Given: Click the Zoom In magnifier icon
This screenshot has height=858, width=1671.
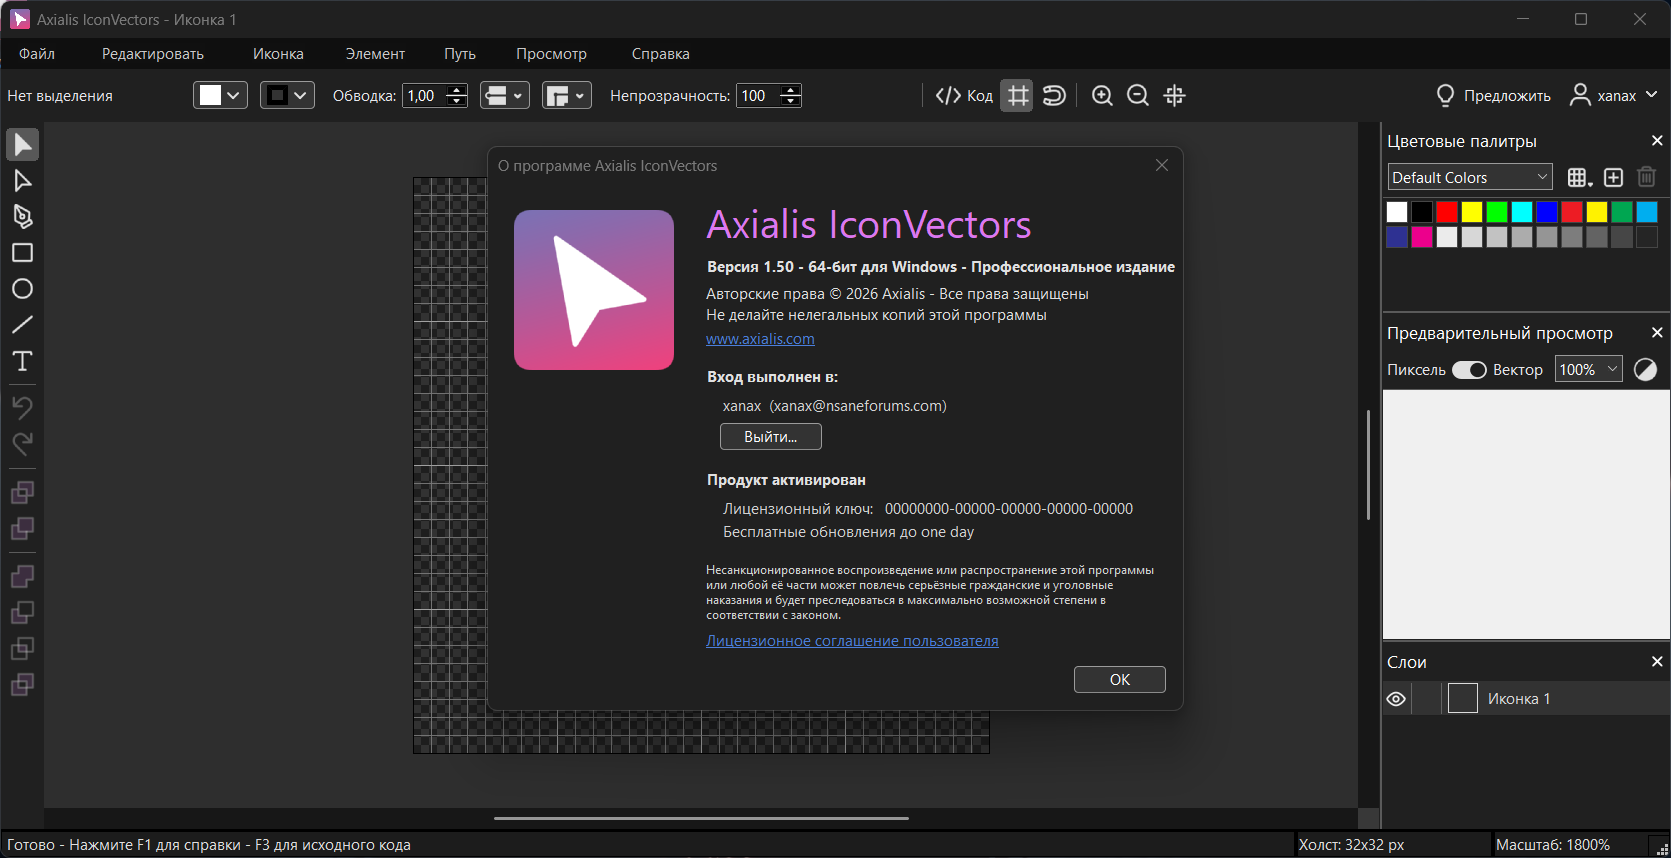Looking at the screenshot, I should (x=1102, y=96).
